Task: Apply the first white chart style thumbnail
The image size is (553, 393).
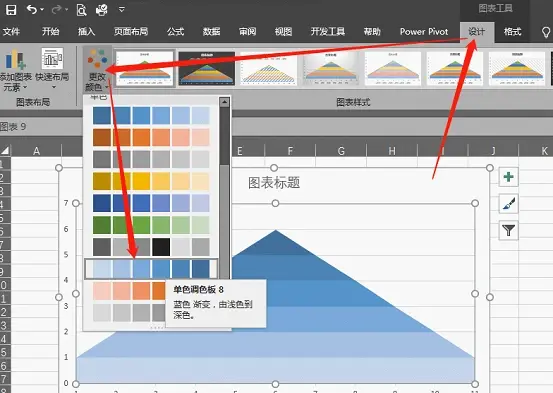Action: [145, 68]
